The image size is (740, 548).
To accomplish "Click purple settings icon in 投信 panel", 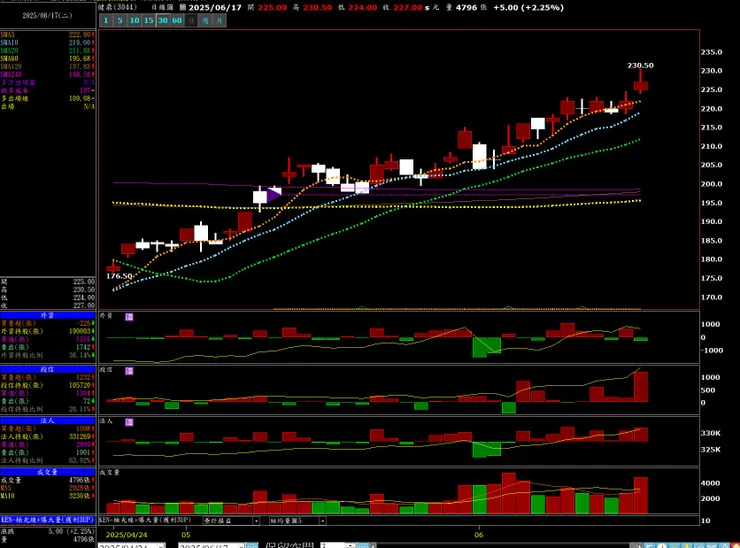I will pyautogui.click(x=129, y=371).
